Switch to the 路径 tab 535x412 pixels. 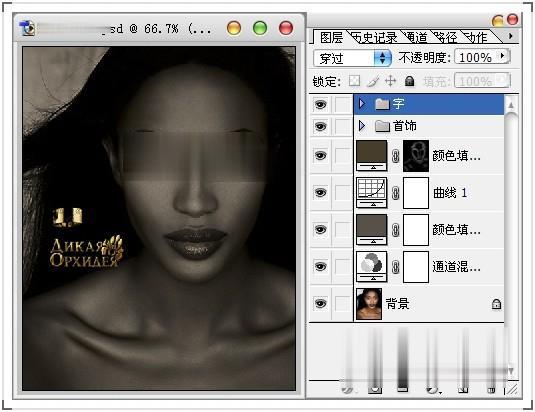446,37
